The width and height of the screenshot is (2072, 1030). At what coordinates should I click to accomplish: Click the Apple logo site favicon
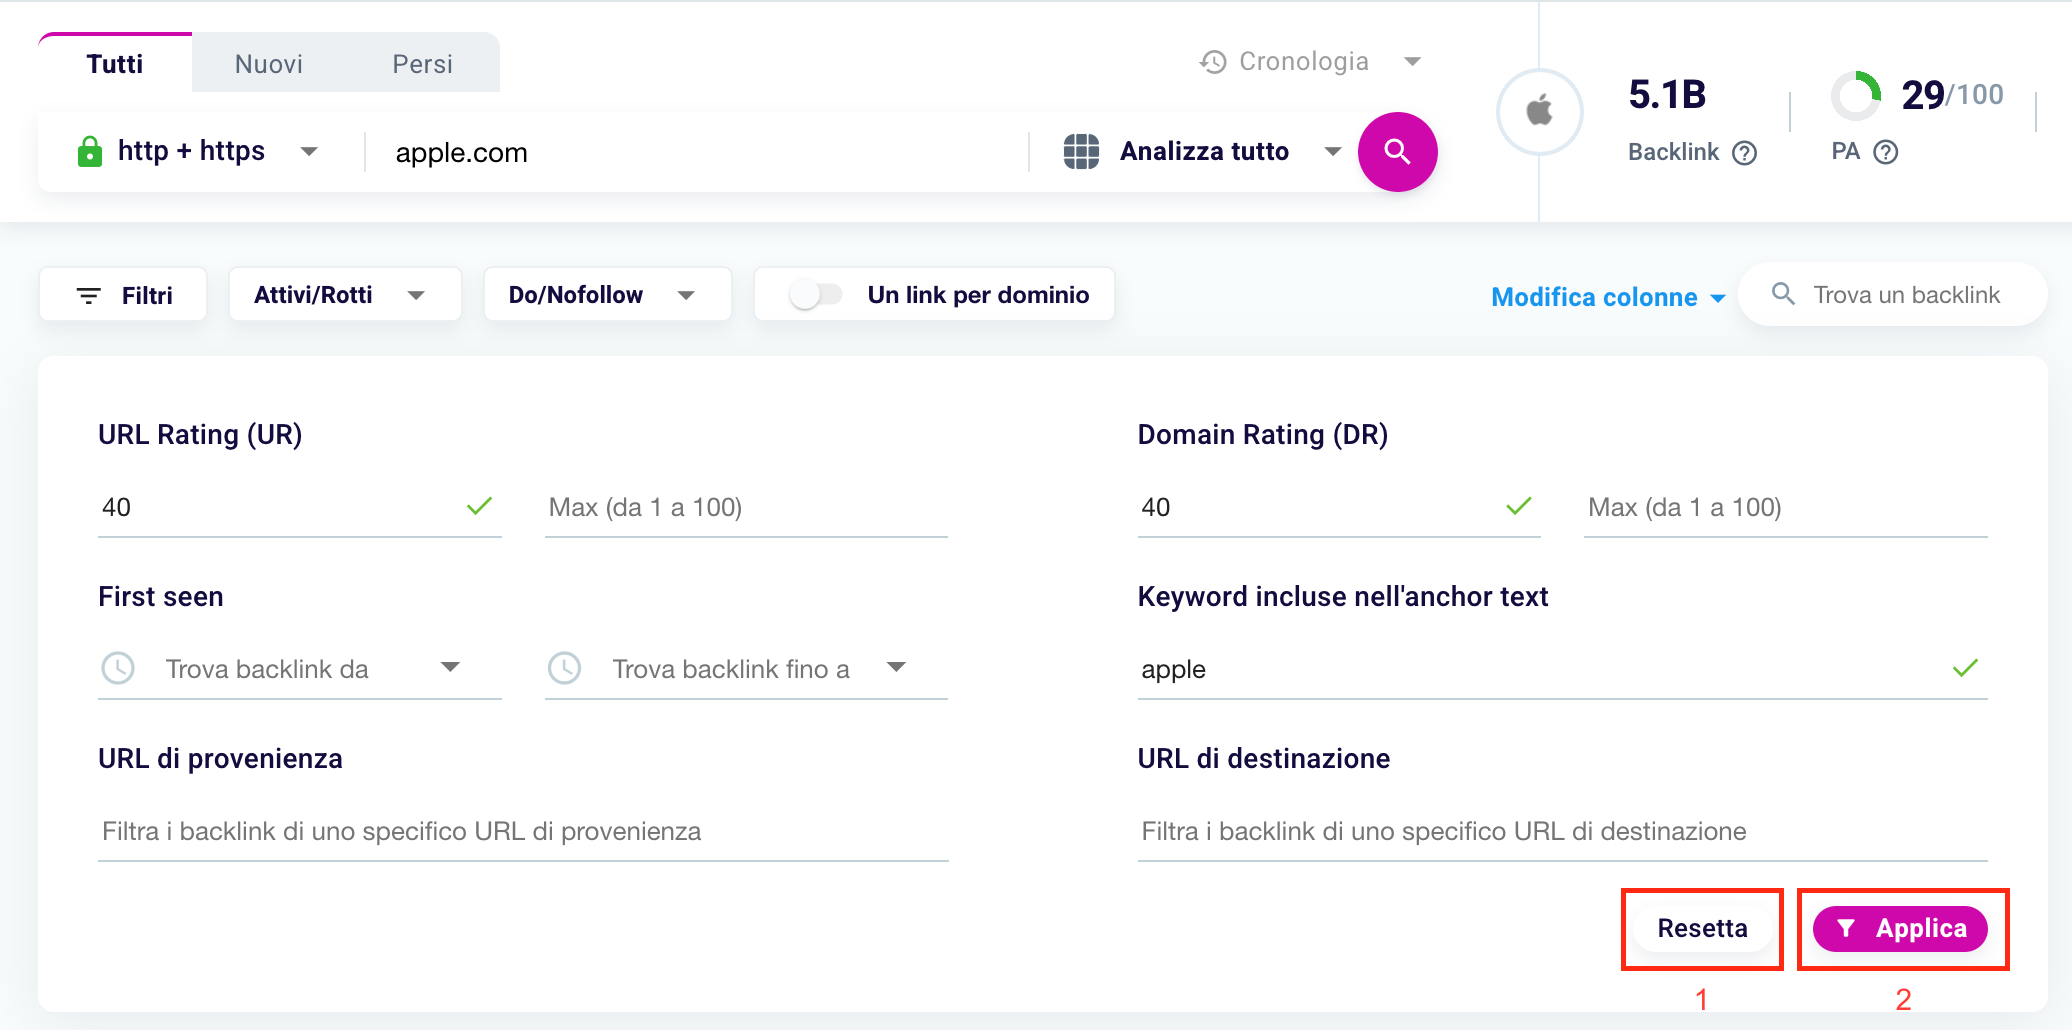1540,111
